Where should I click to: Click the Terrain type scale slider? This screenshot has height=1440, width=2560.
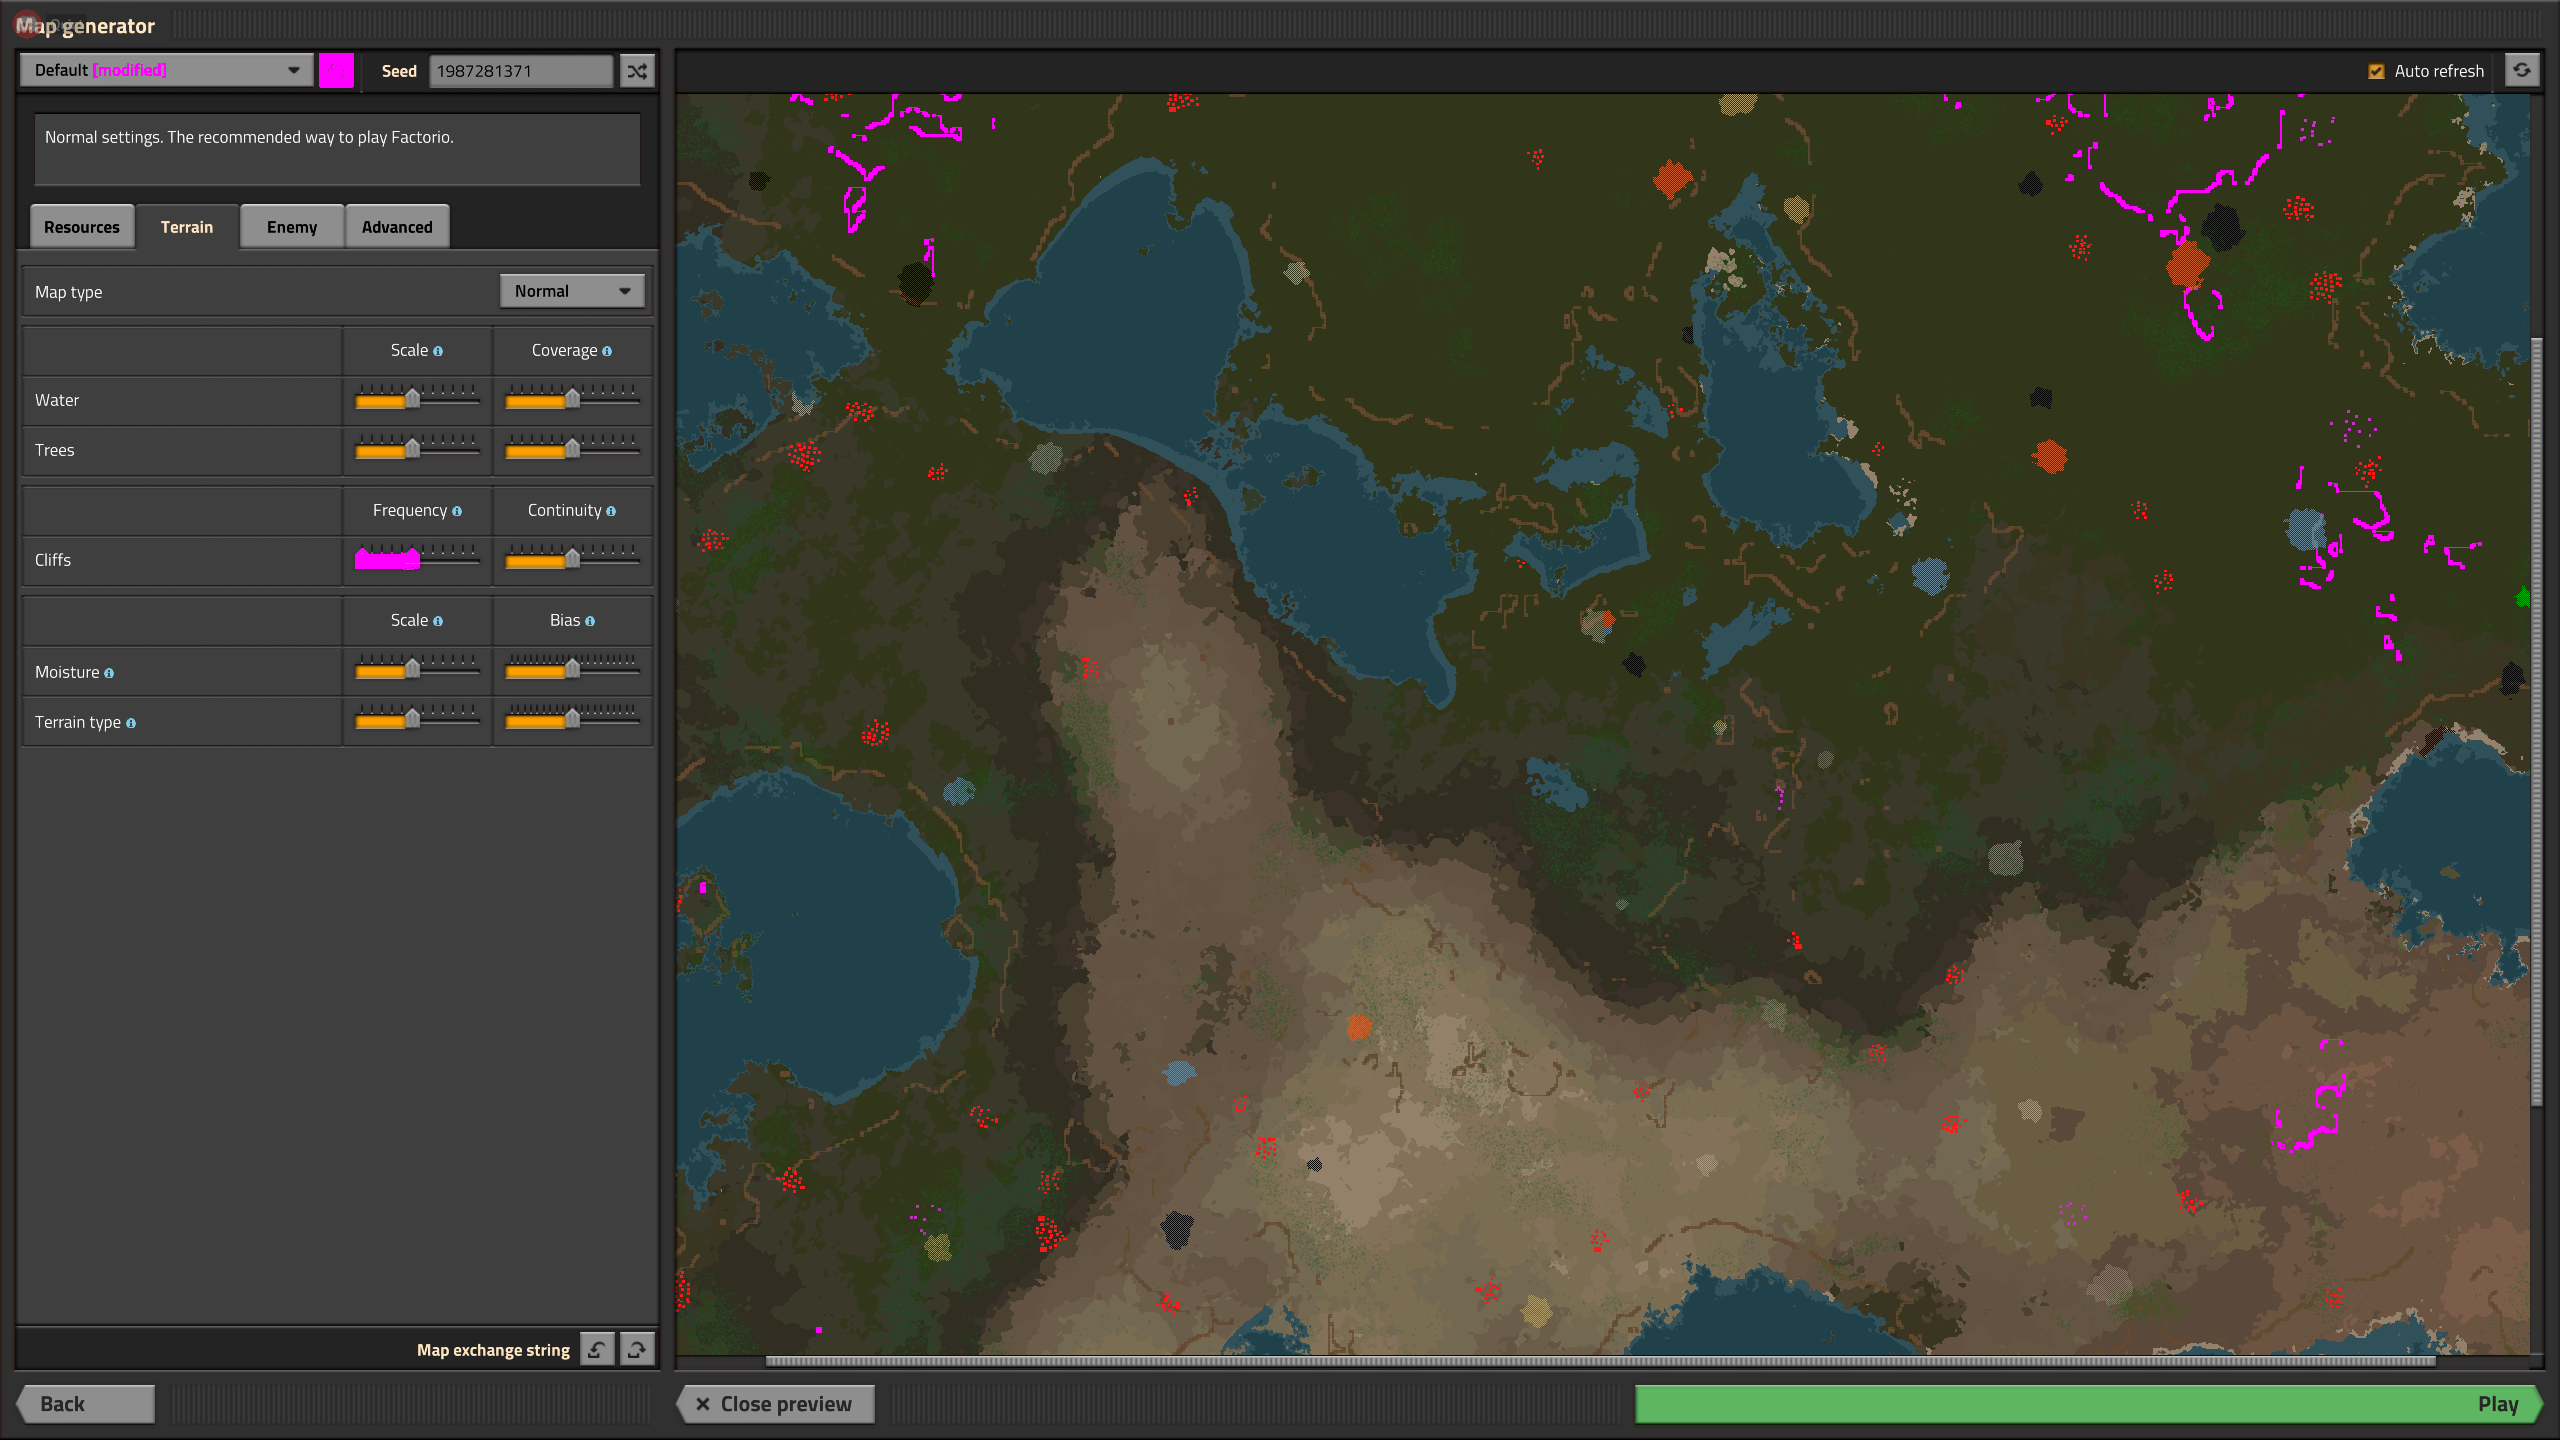click(x=417, y=718)
